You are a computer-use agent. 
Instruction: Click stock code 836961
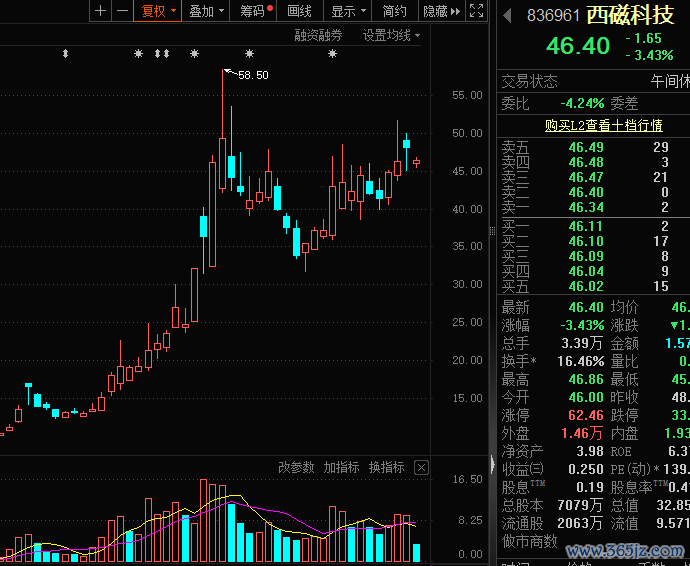pyautogui.click(x=553, y=16)
